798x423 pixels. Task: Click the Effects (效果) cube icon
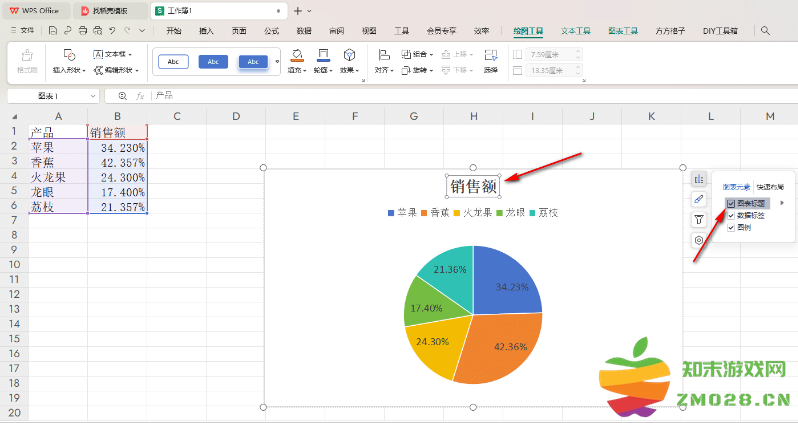pos(349,57)
